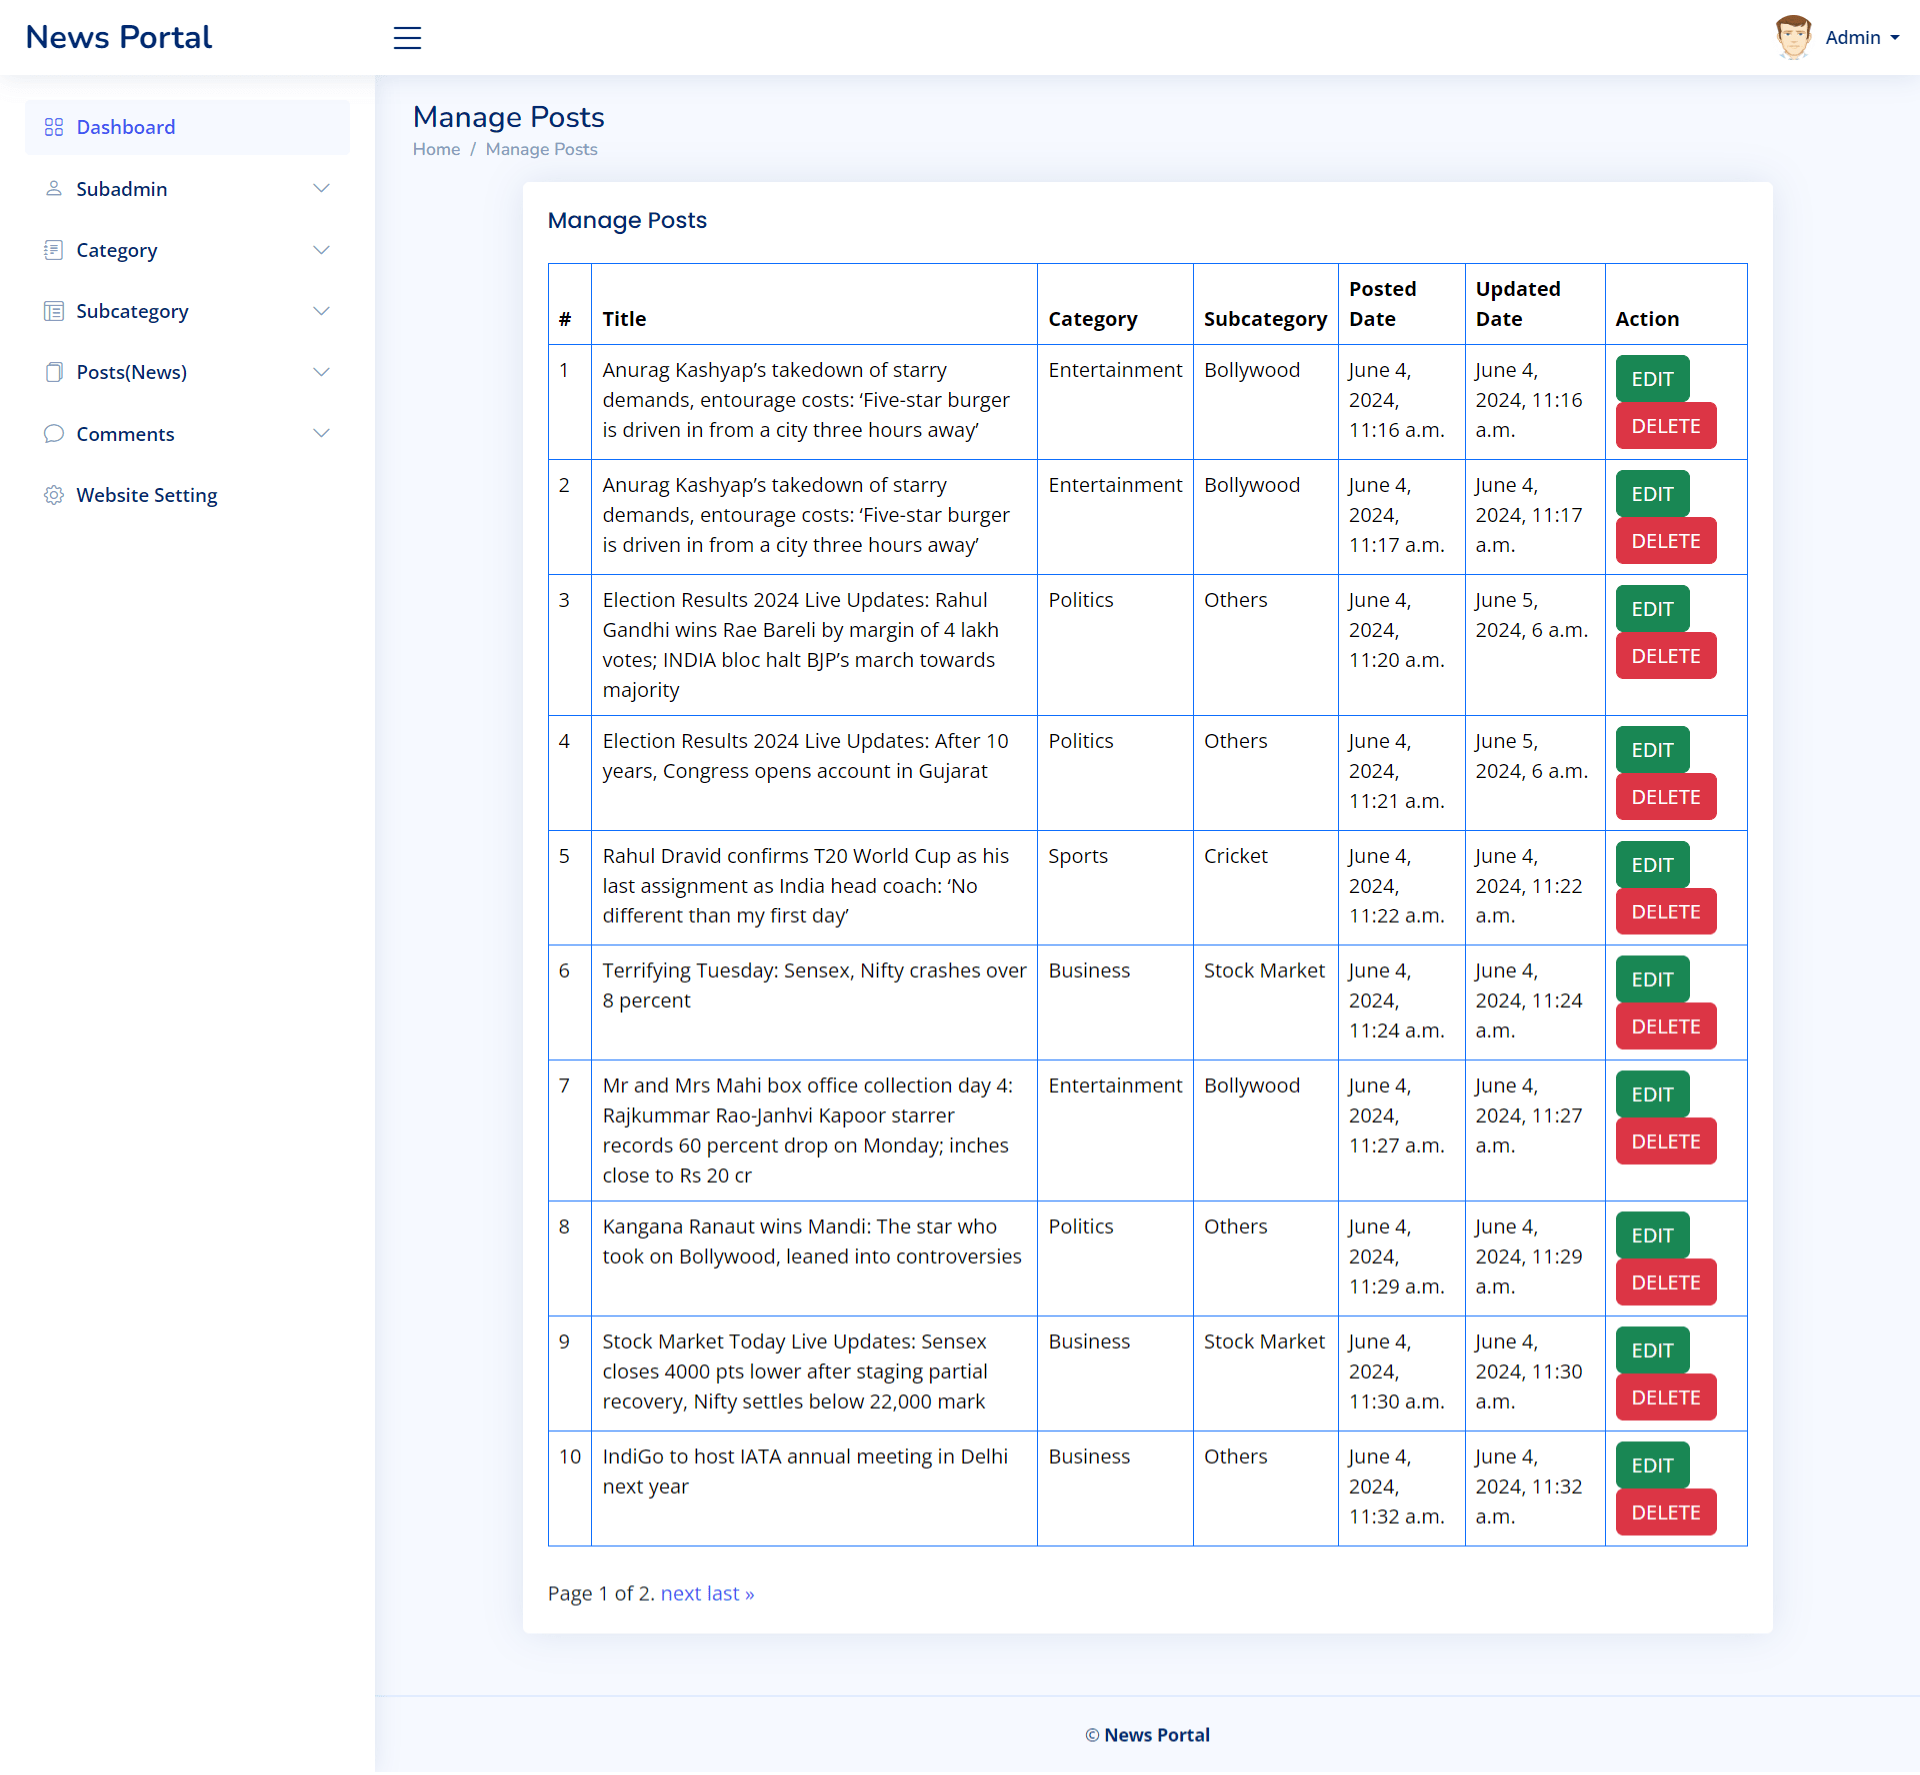Delete the IndiGo IATA meeting post
1920x1775 pixels.
(1665, 1513)
